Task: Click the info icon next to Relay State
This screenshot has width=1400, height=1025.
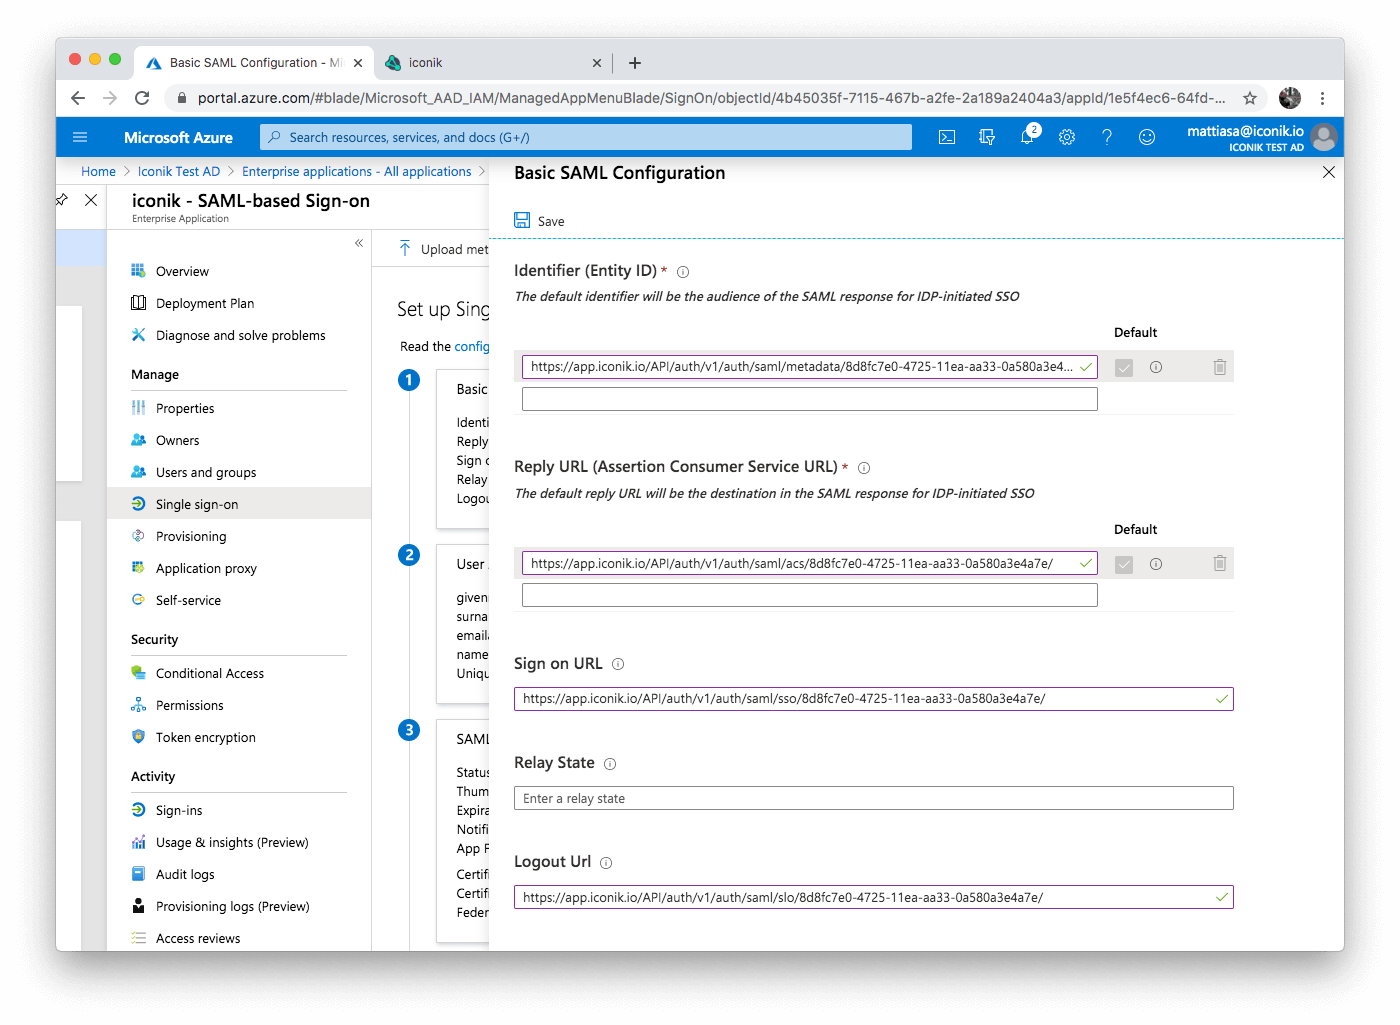Action: click(609, 762)
